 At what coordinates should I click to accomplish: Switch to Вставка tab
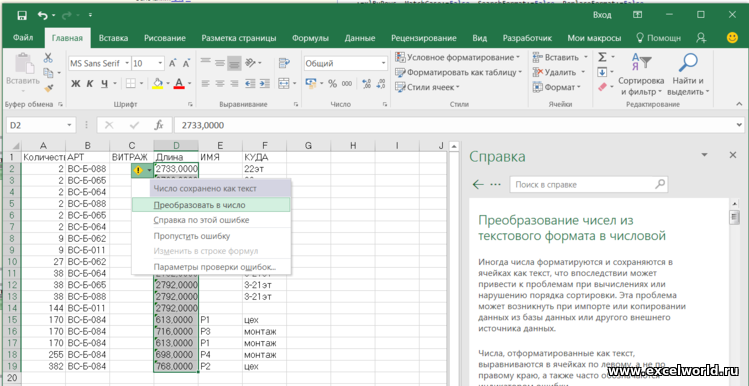pos(113,38)
